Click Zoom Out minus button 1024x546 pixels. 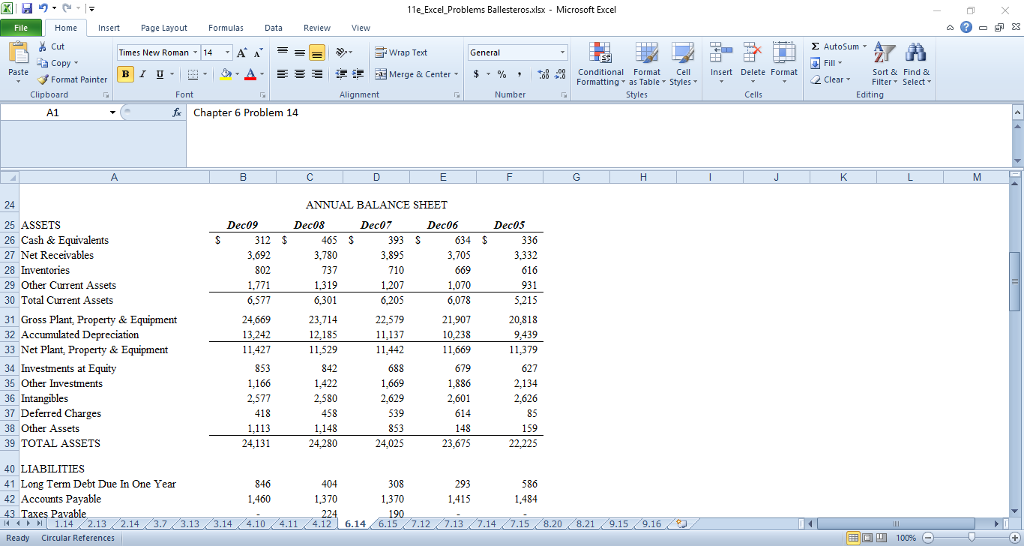click(x=928, y=538)
